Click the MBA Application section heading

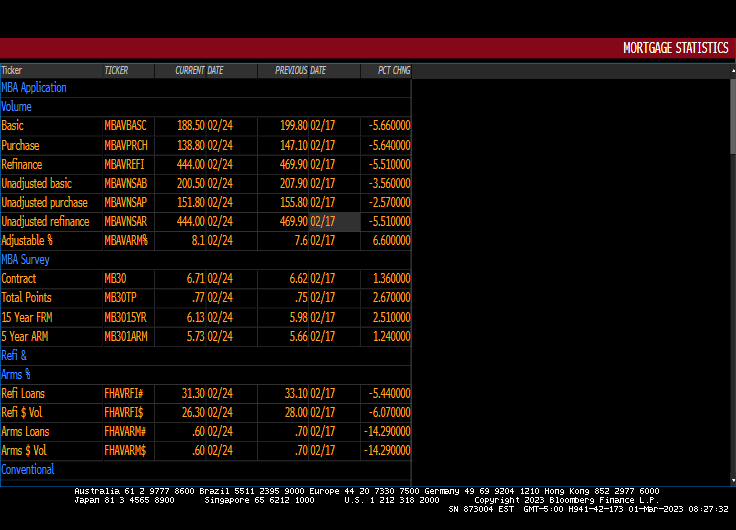pyautogui.click(x=34, y=88)
